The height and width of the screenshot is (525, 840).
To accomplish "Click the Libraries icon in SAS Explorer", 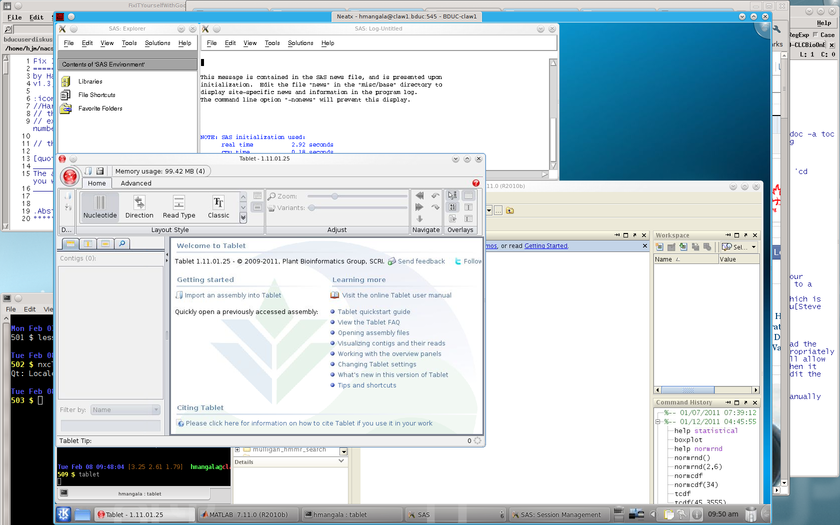I will click(65, 81).
